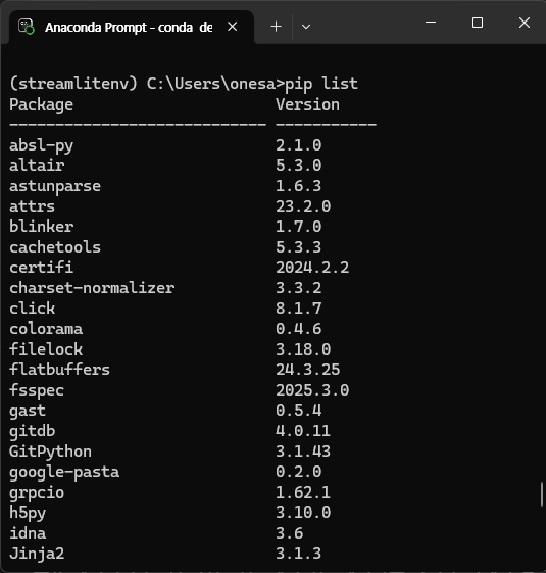Click the 'charset-normalizer' package name
This screenshot has height=573, width=546.
coord(91,288)
